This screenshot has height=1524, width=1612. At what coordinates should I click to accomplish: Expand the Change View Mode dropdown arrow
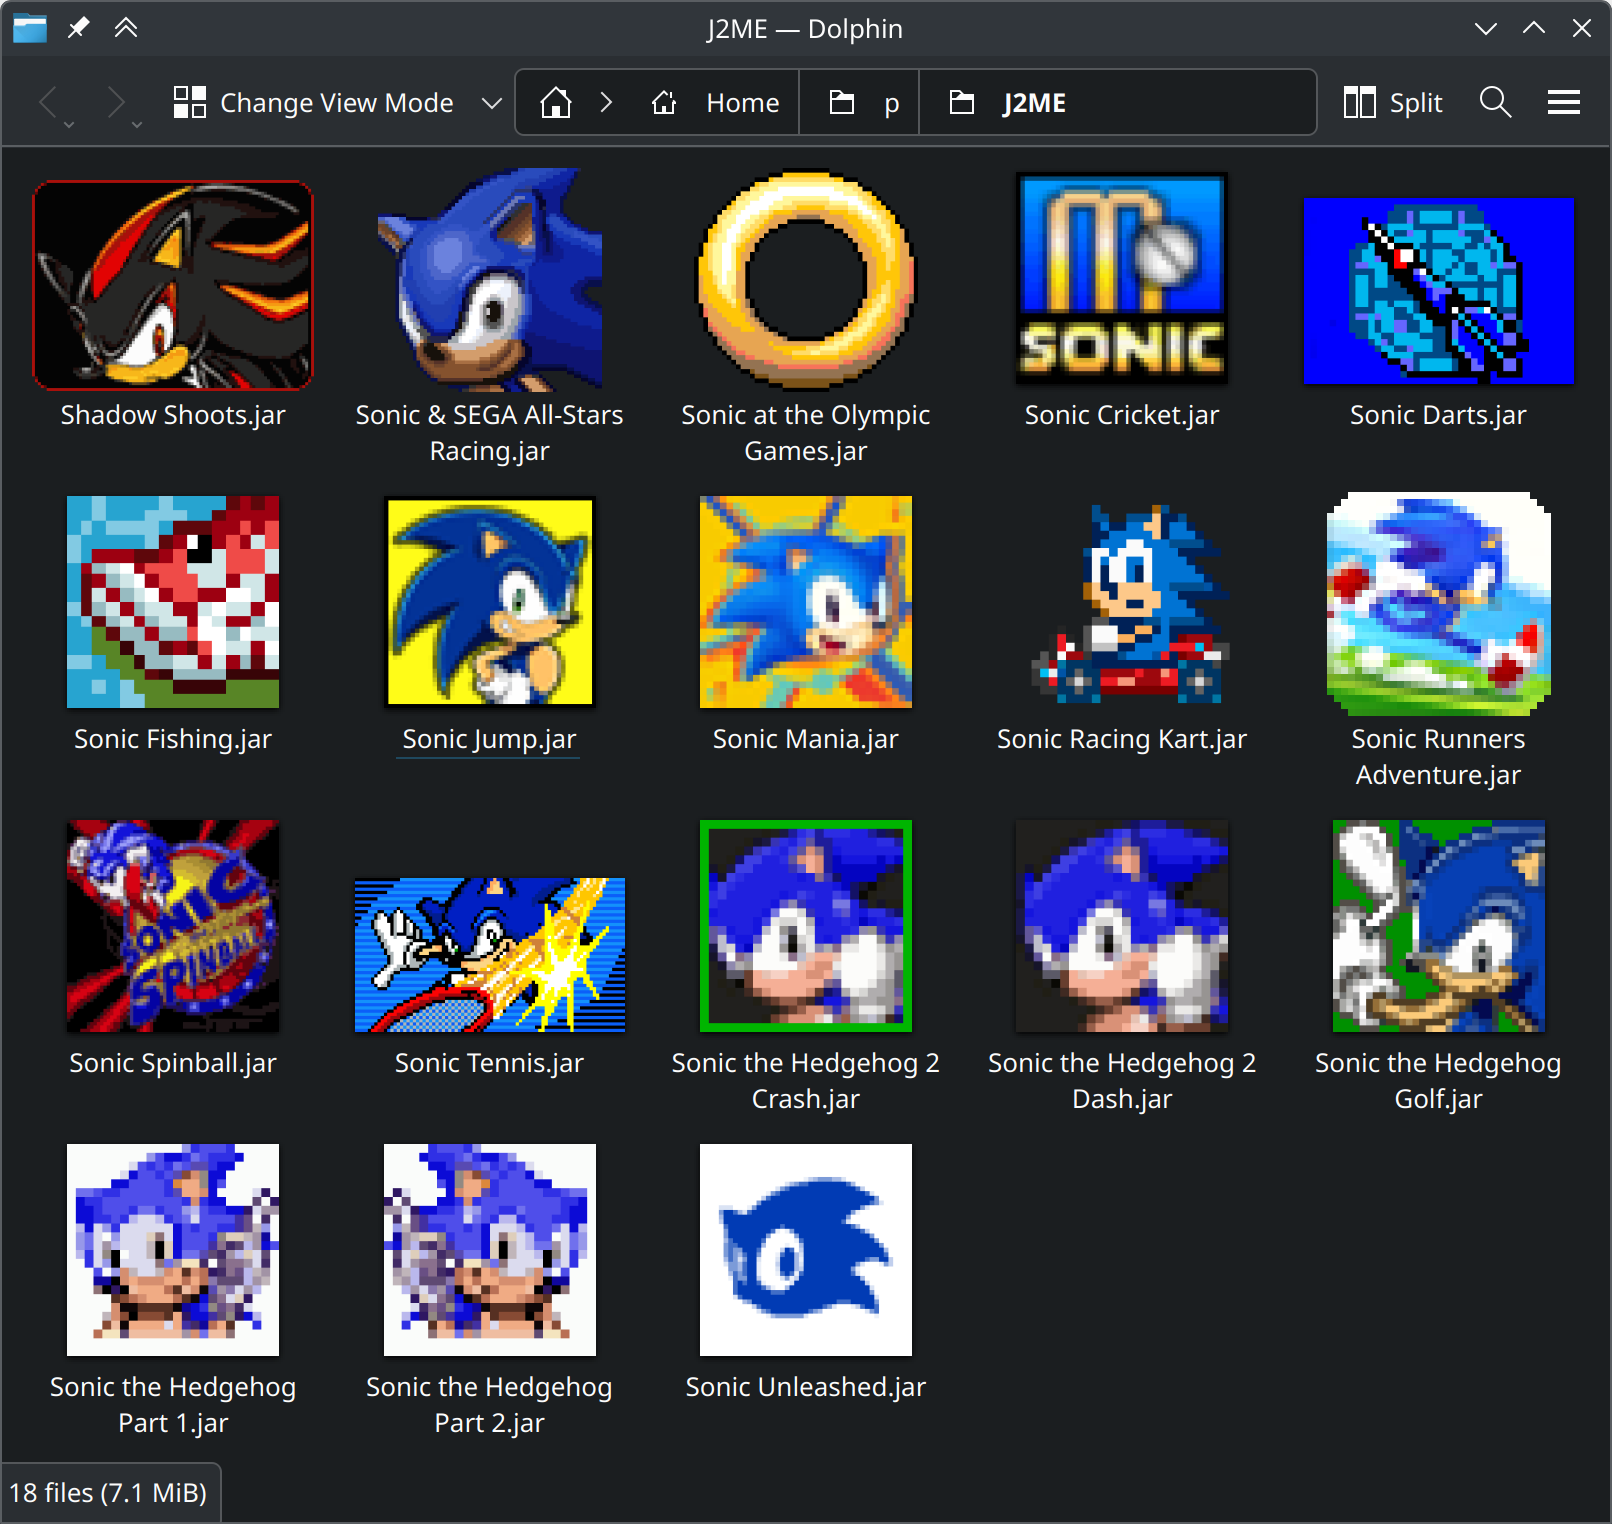pos(491,103)
